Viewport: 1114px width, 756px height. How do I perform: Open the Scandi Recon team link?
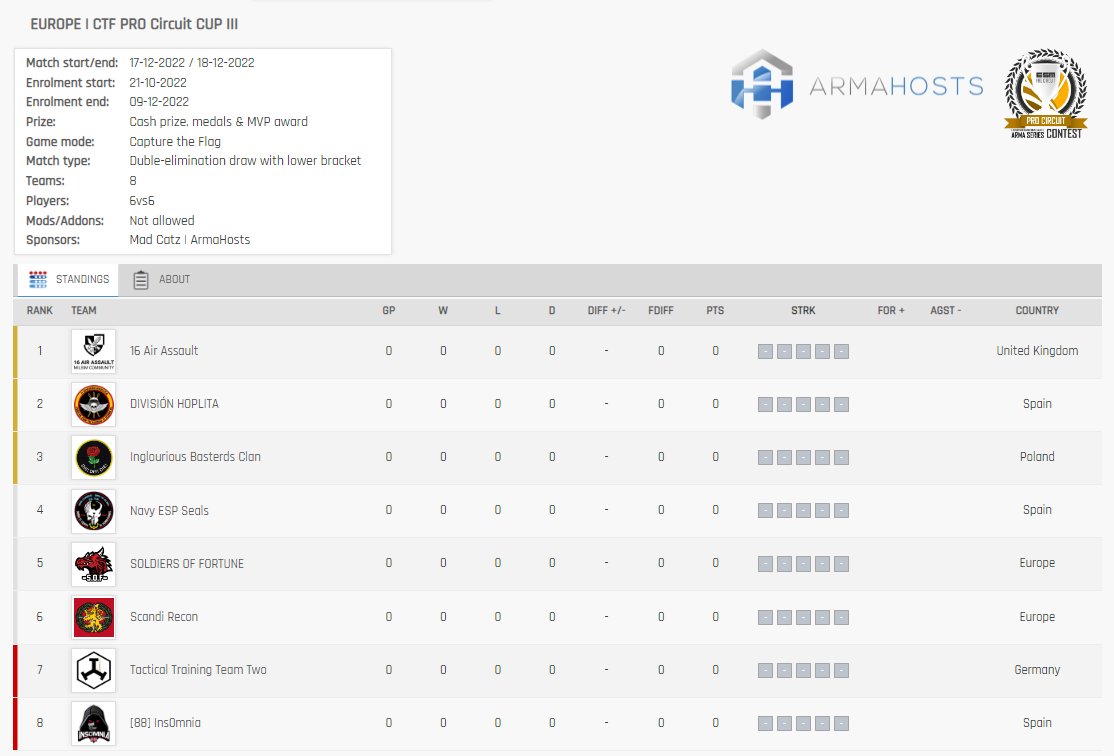click(164, 617)
